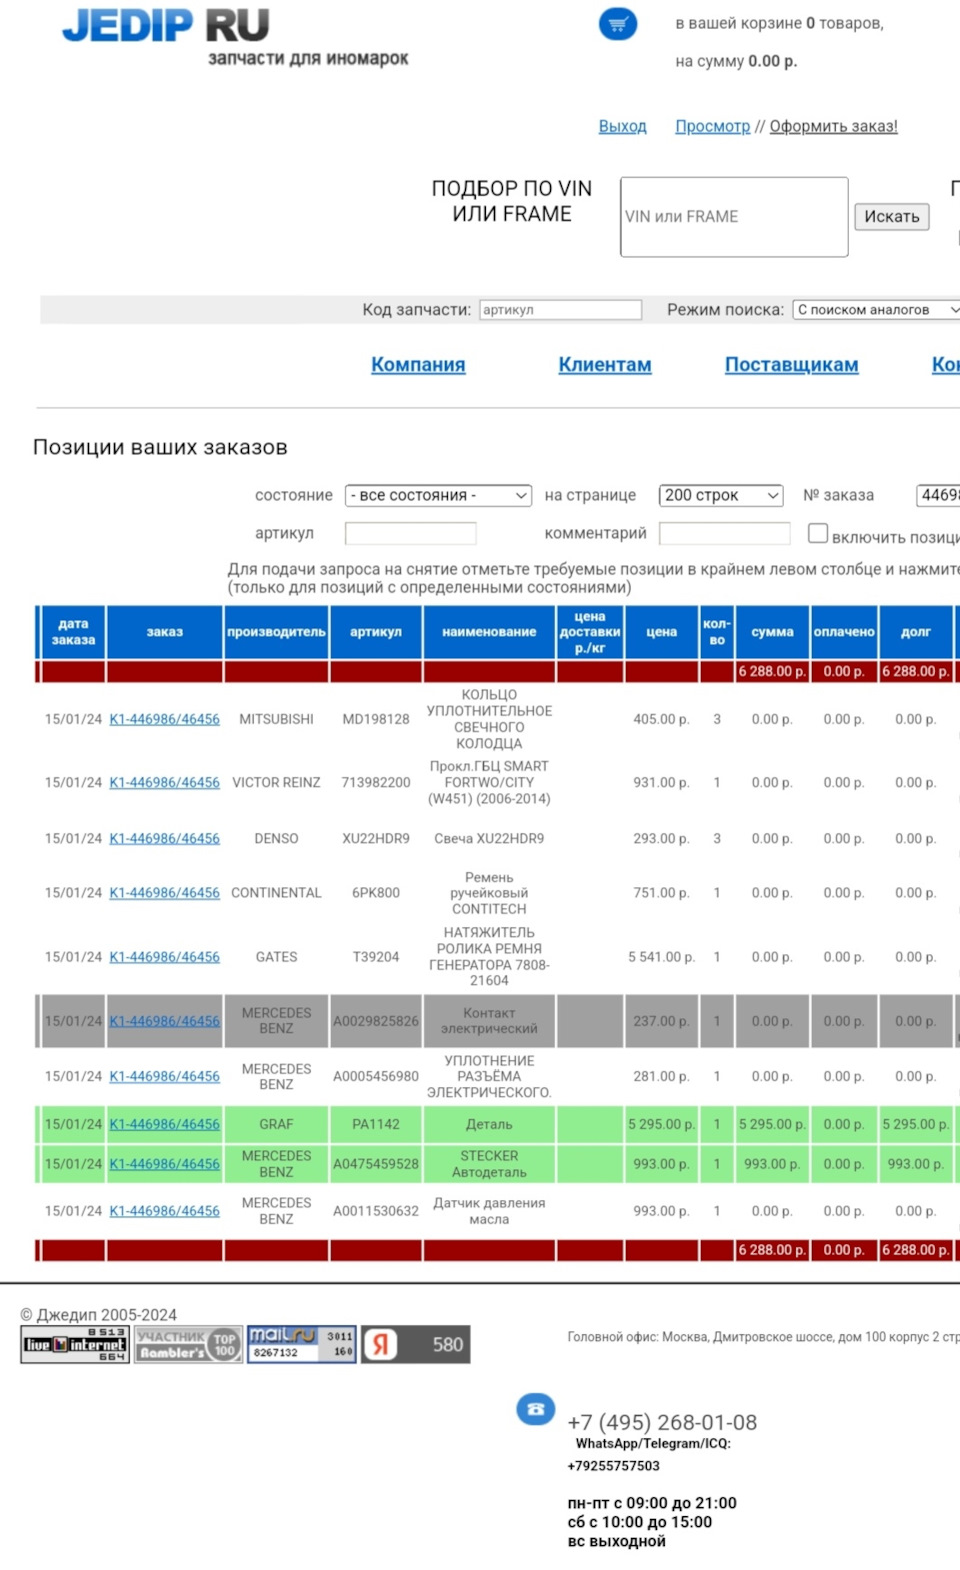960x1570 pixels.
Task: Open the order link in the A0029825826 row
Action: click(164, 1021)
